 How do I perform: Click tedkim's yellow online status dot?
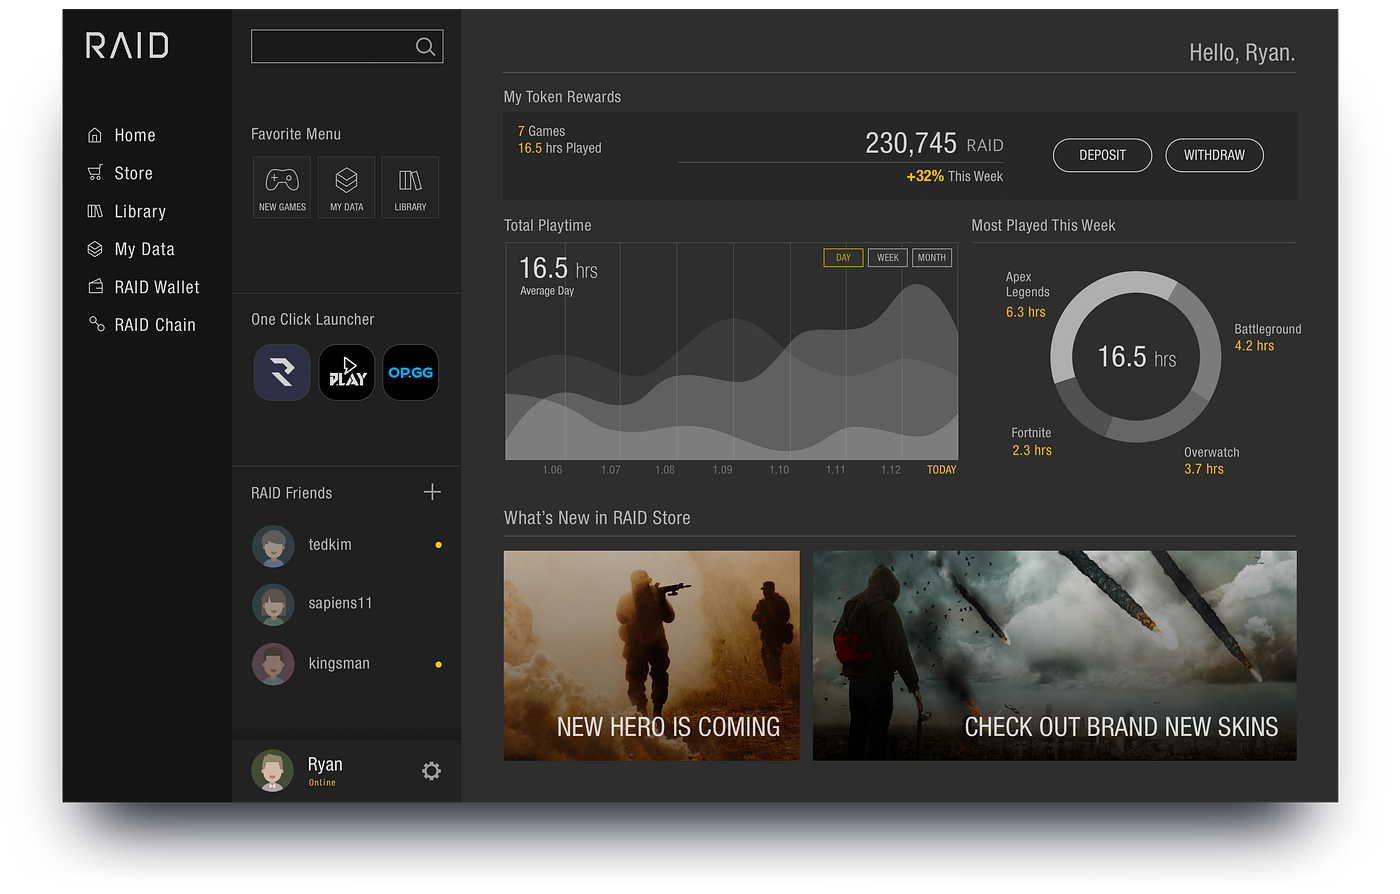tap(439, 545)
